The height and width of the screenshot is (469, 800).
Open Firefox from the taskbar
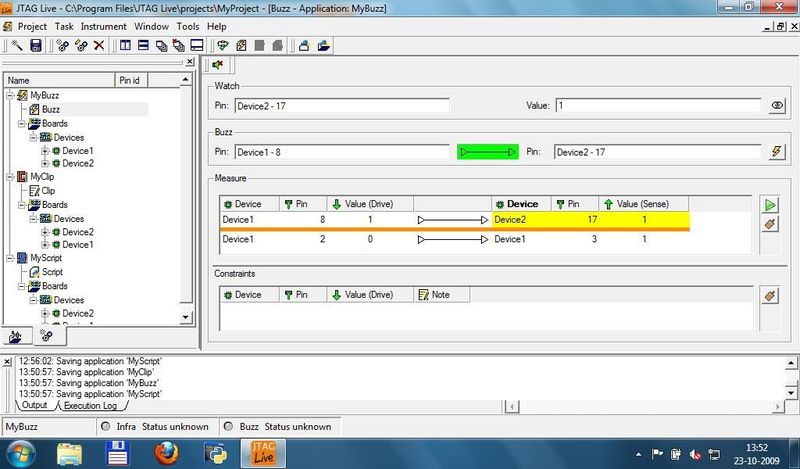tap(166, 453)
